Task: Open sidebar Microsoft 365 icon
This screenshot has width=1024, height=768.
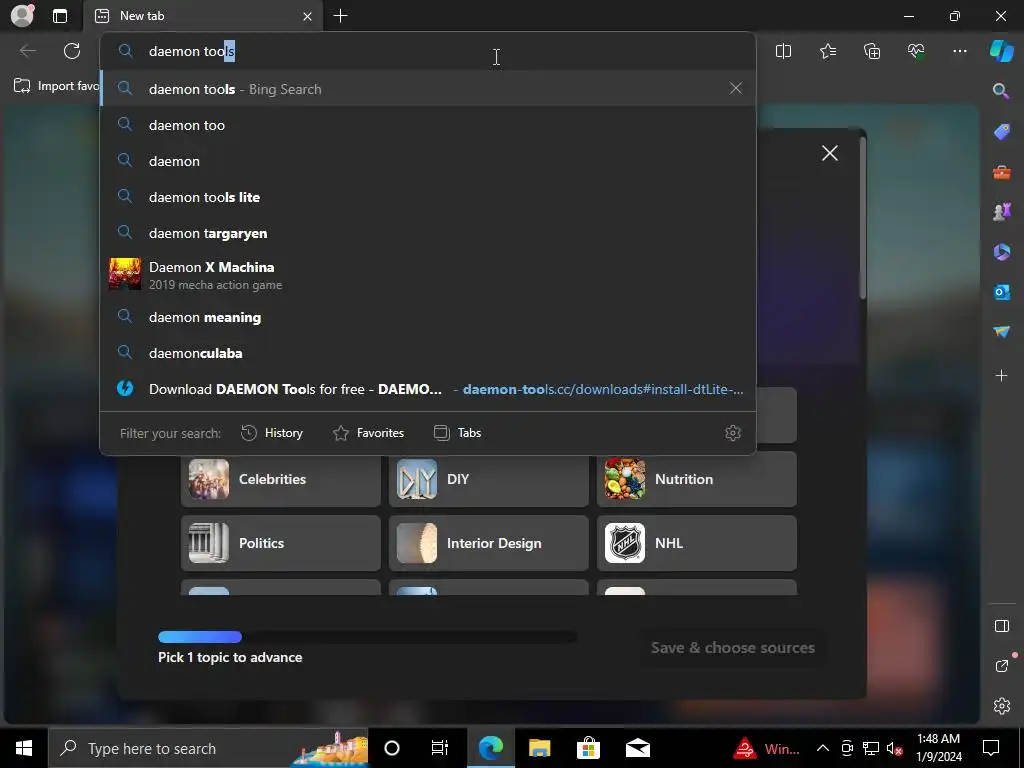Action: (1001, 252)
